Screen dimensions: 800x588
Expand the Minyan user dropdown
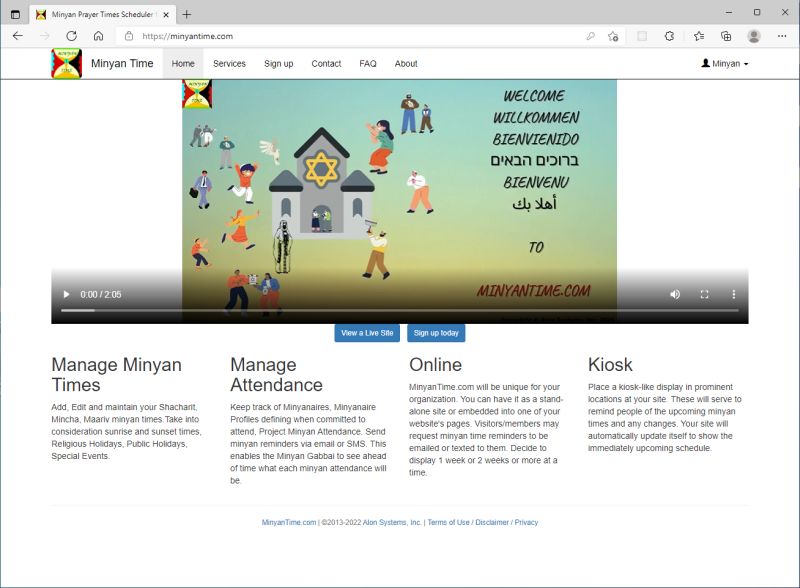click(x=725, y=64)
